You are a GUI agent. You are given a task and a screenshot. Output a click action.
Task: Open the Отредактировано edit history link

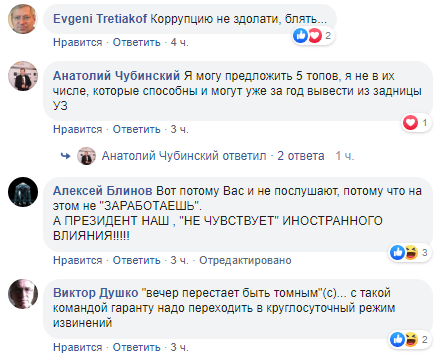coord(245,260)
